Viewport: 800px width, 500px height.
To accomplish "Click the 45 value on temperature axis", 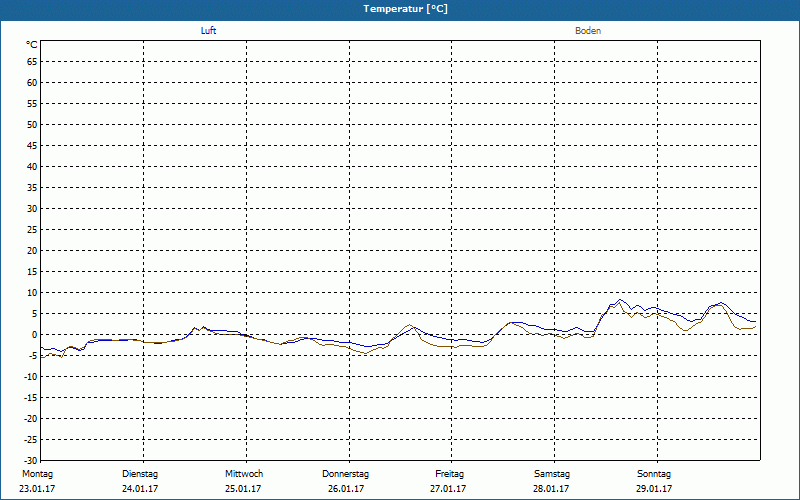I will point(32,145).
